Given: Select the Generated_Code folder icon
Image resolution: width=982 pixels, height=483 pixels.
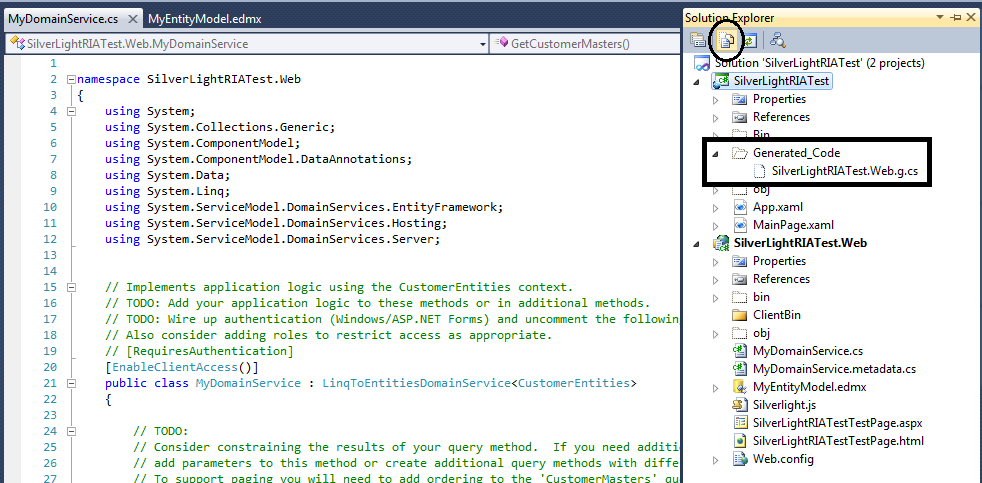Looking at the screenshot, I should 740,153.
